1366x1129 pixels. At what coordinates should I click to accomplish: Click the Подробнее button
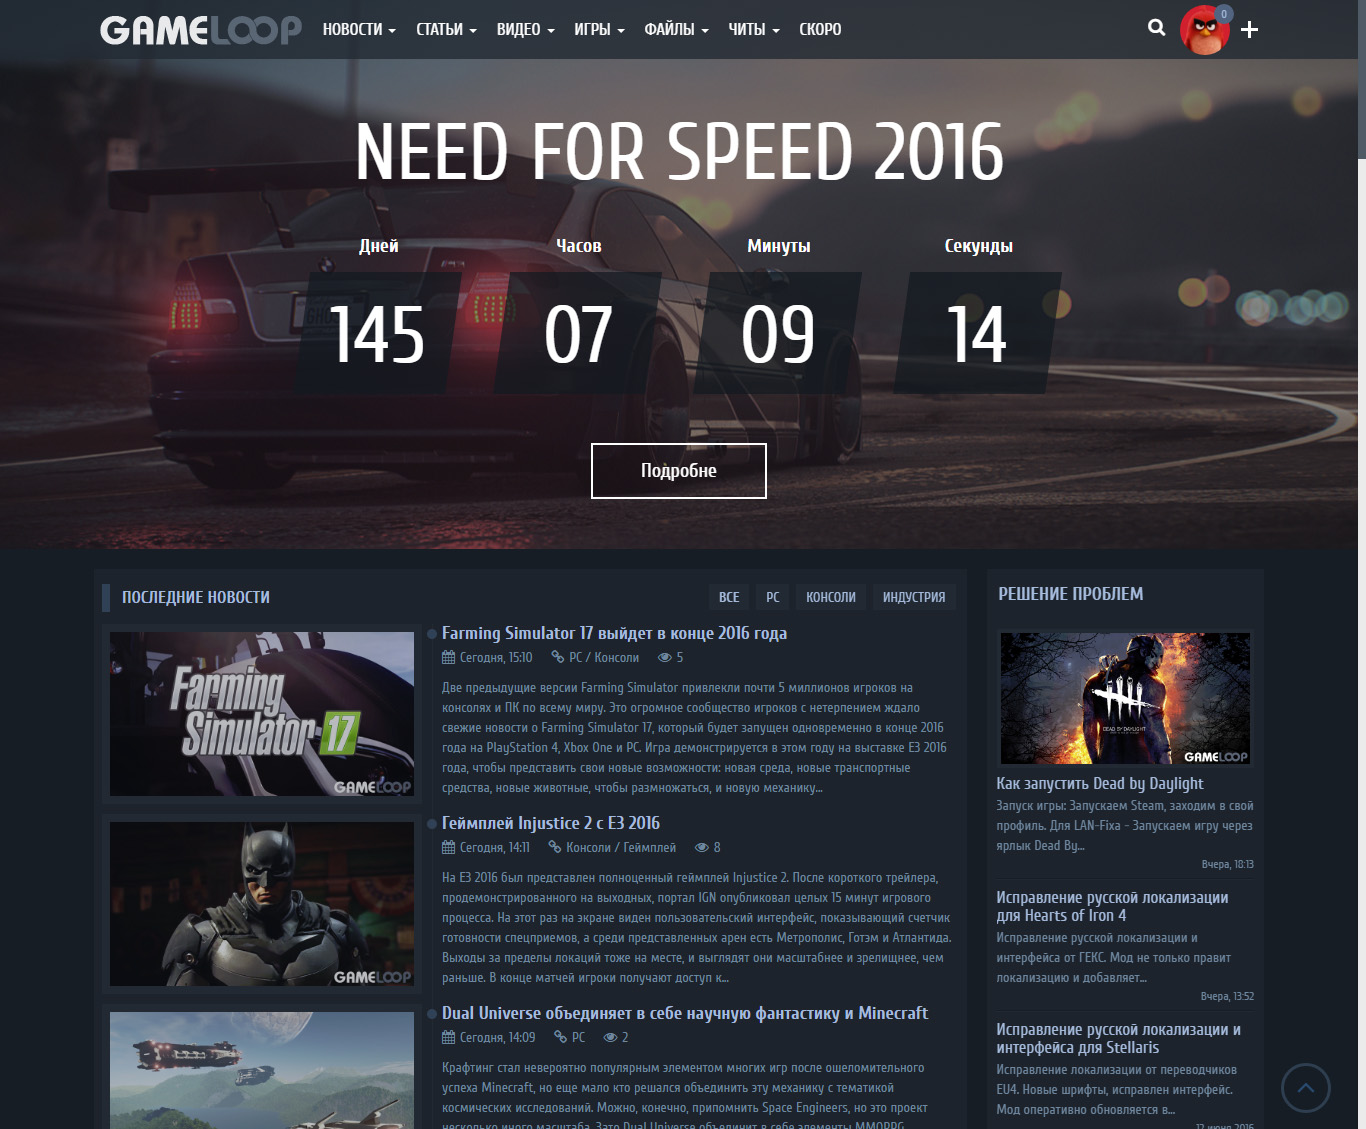[679, 471]
